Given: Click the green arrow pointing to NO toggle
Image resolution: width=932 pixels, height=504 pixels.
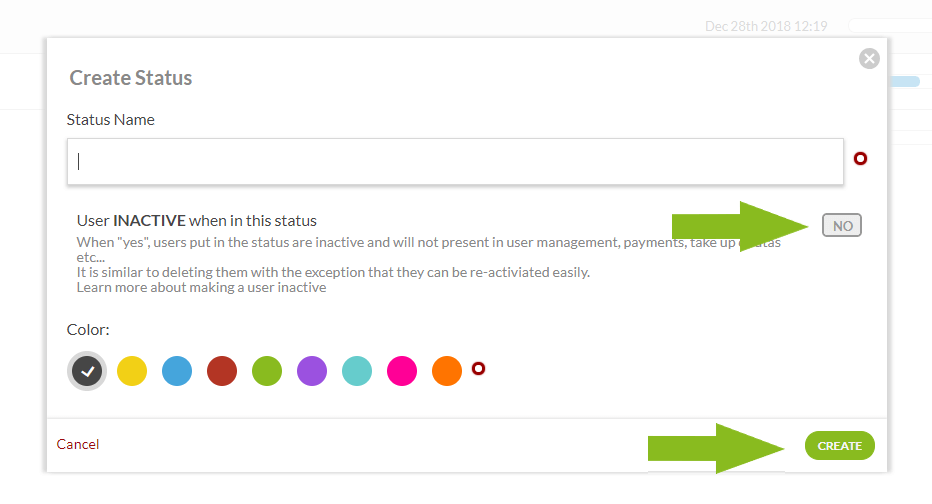Looking at the screenshot, I should (x=741, y=226).
